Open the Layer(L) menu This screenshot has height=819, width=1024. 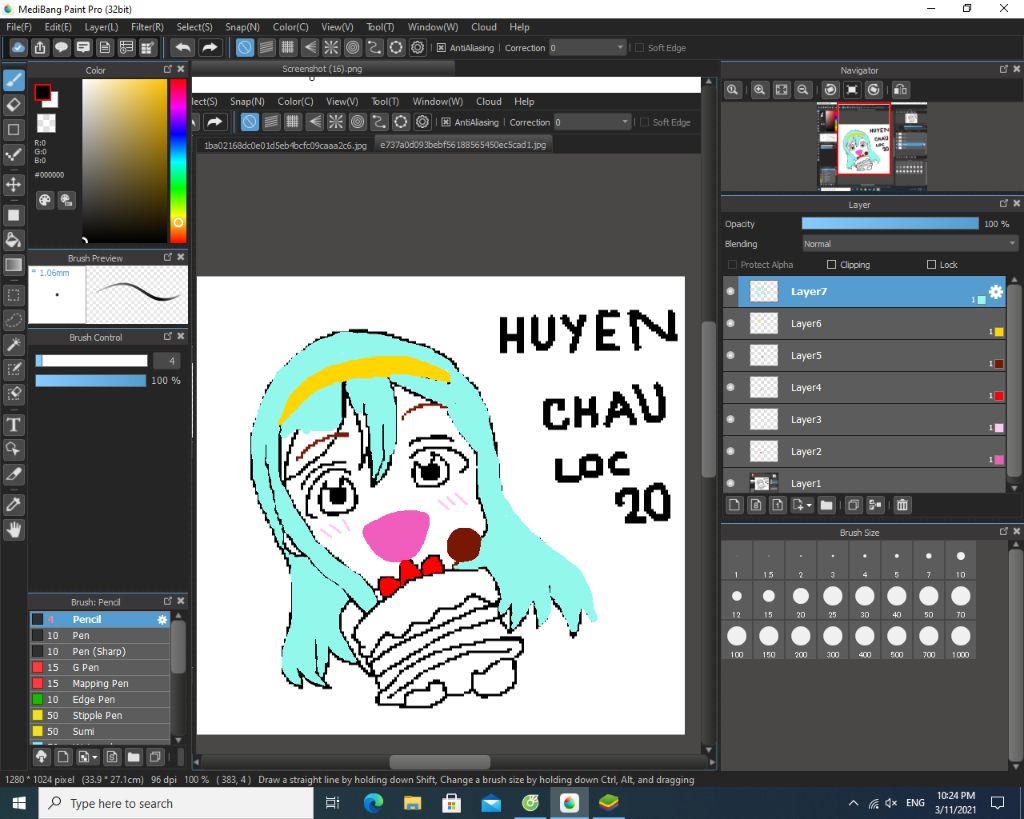coord(101,27)
